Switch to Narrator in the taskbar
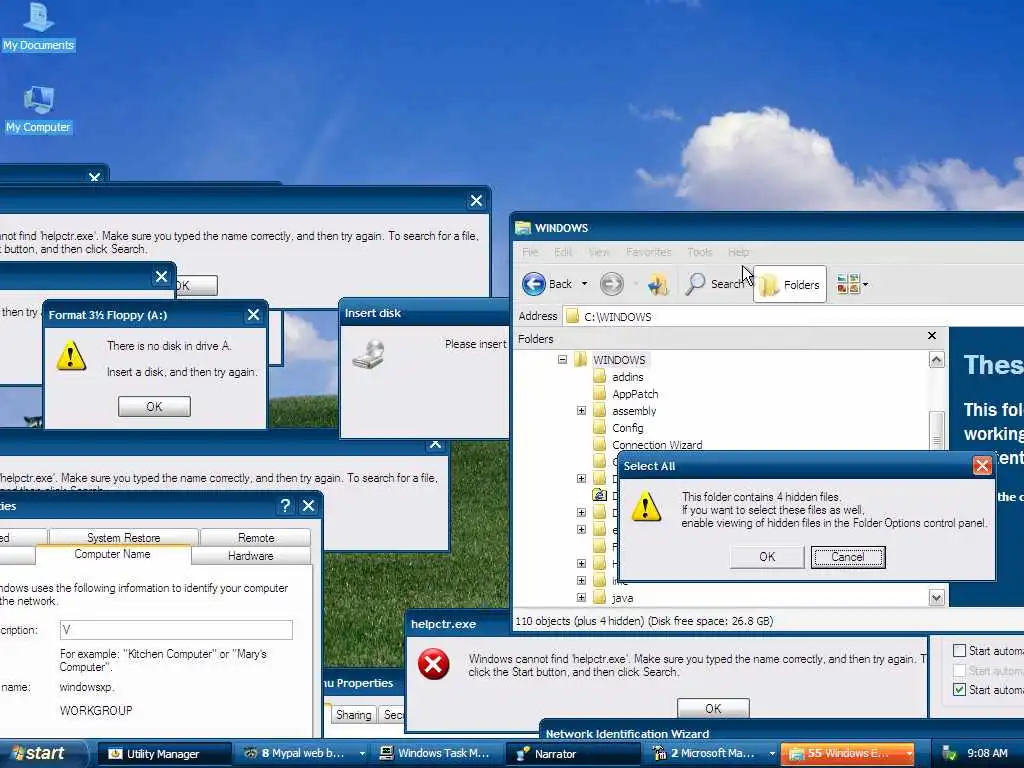Viewport: 1024px width, 768px height. click(x=574, y=754)
